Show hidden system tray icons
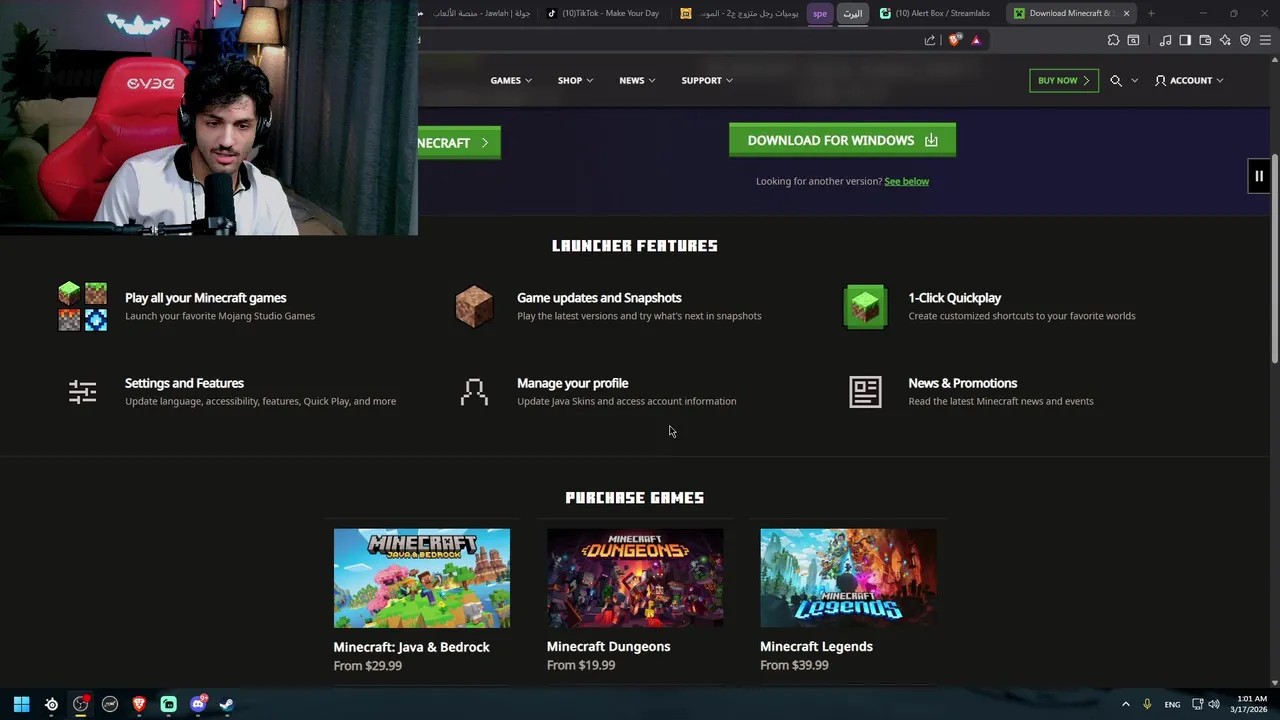This screenshot has height=720, width=1280. (1125, 704)
